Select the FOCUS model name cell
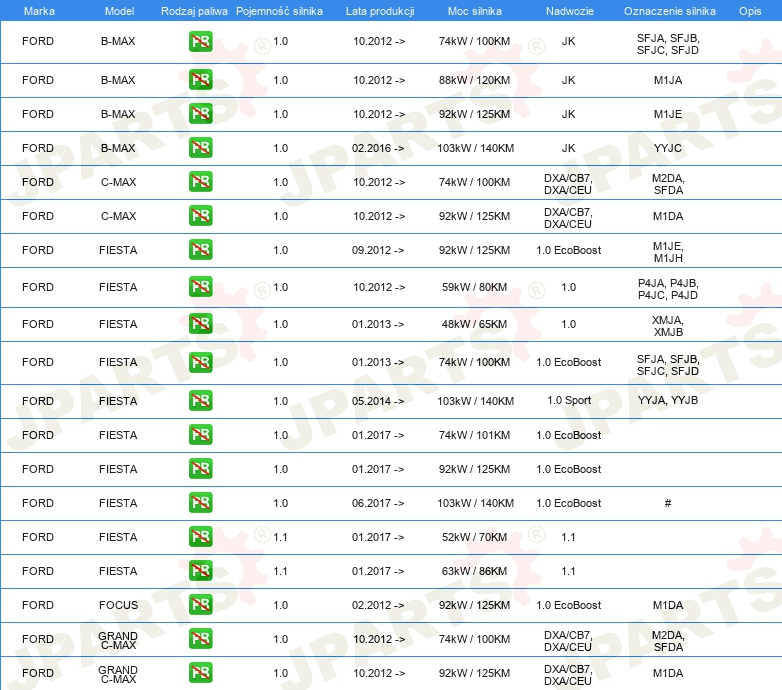Image resolution: width=782 pixels, height=690 pixels. pyautogui.click(x=118, y=605)
